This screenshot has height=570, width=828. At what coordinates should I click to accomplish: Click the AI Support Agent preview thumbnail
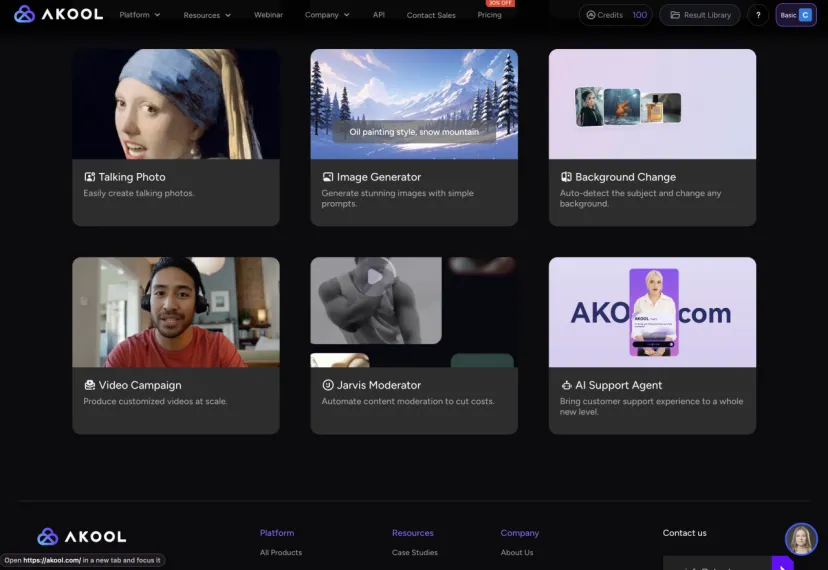(652, 312)
